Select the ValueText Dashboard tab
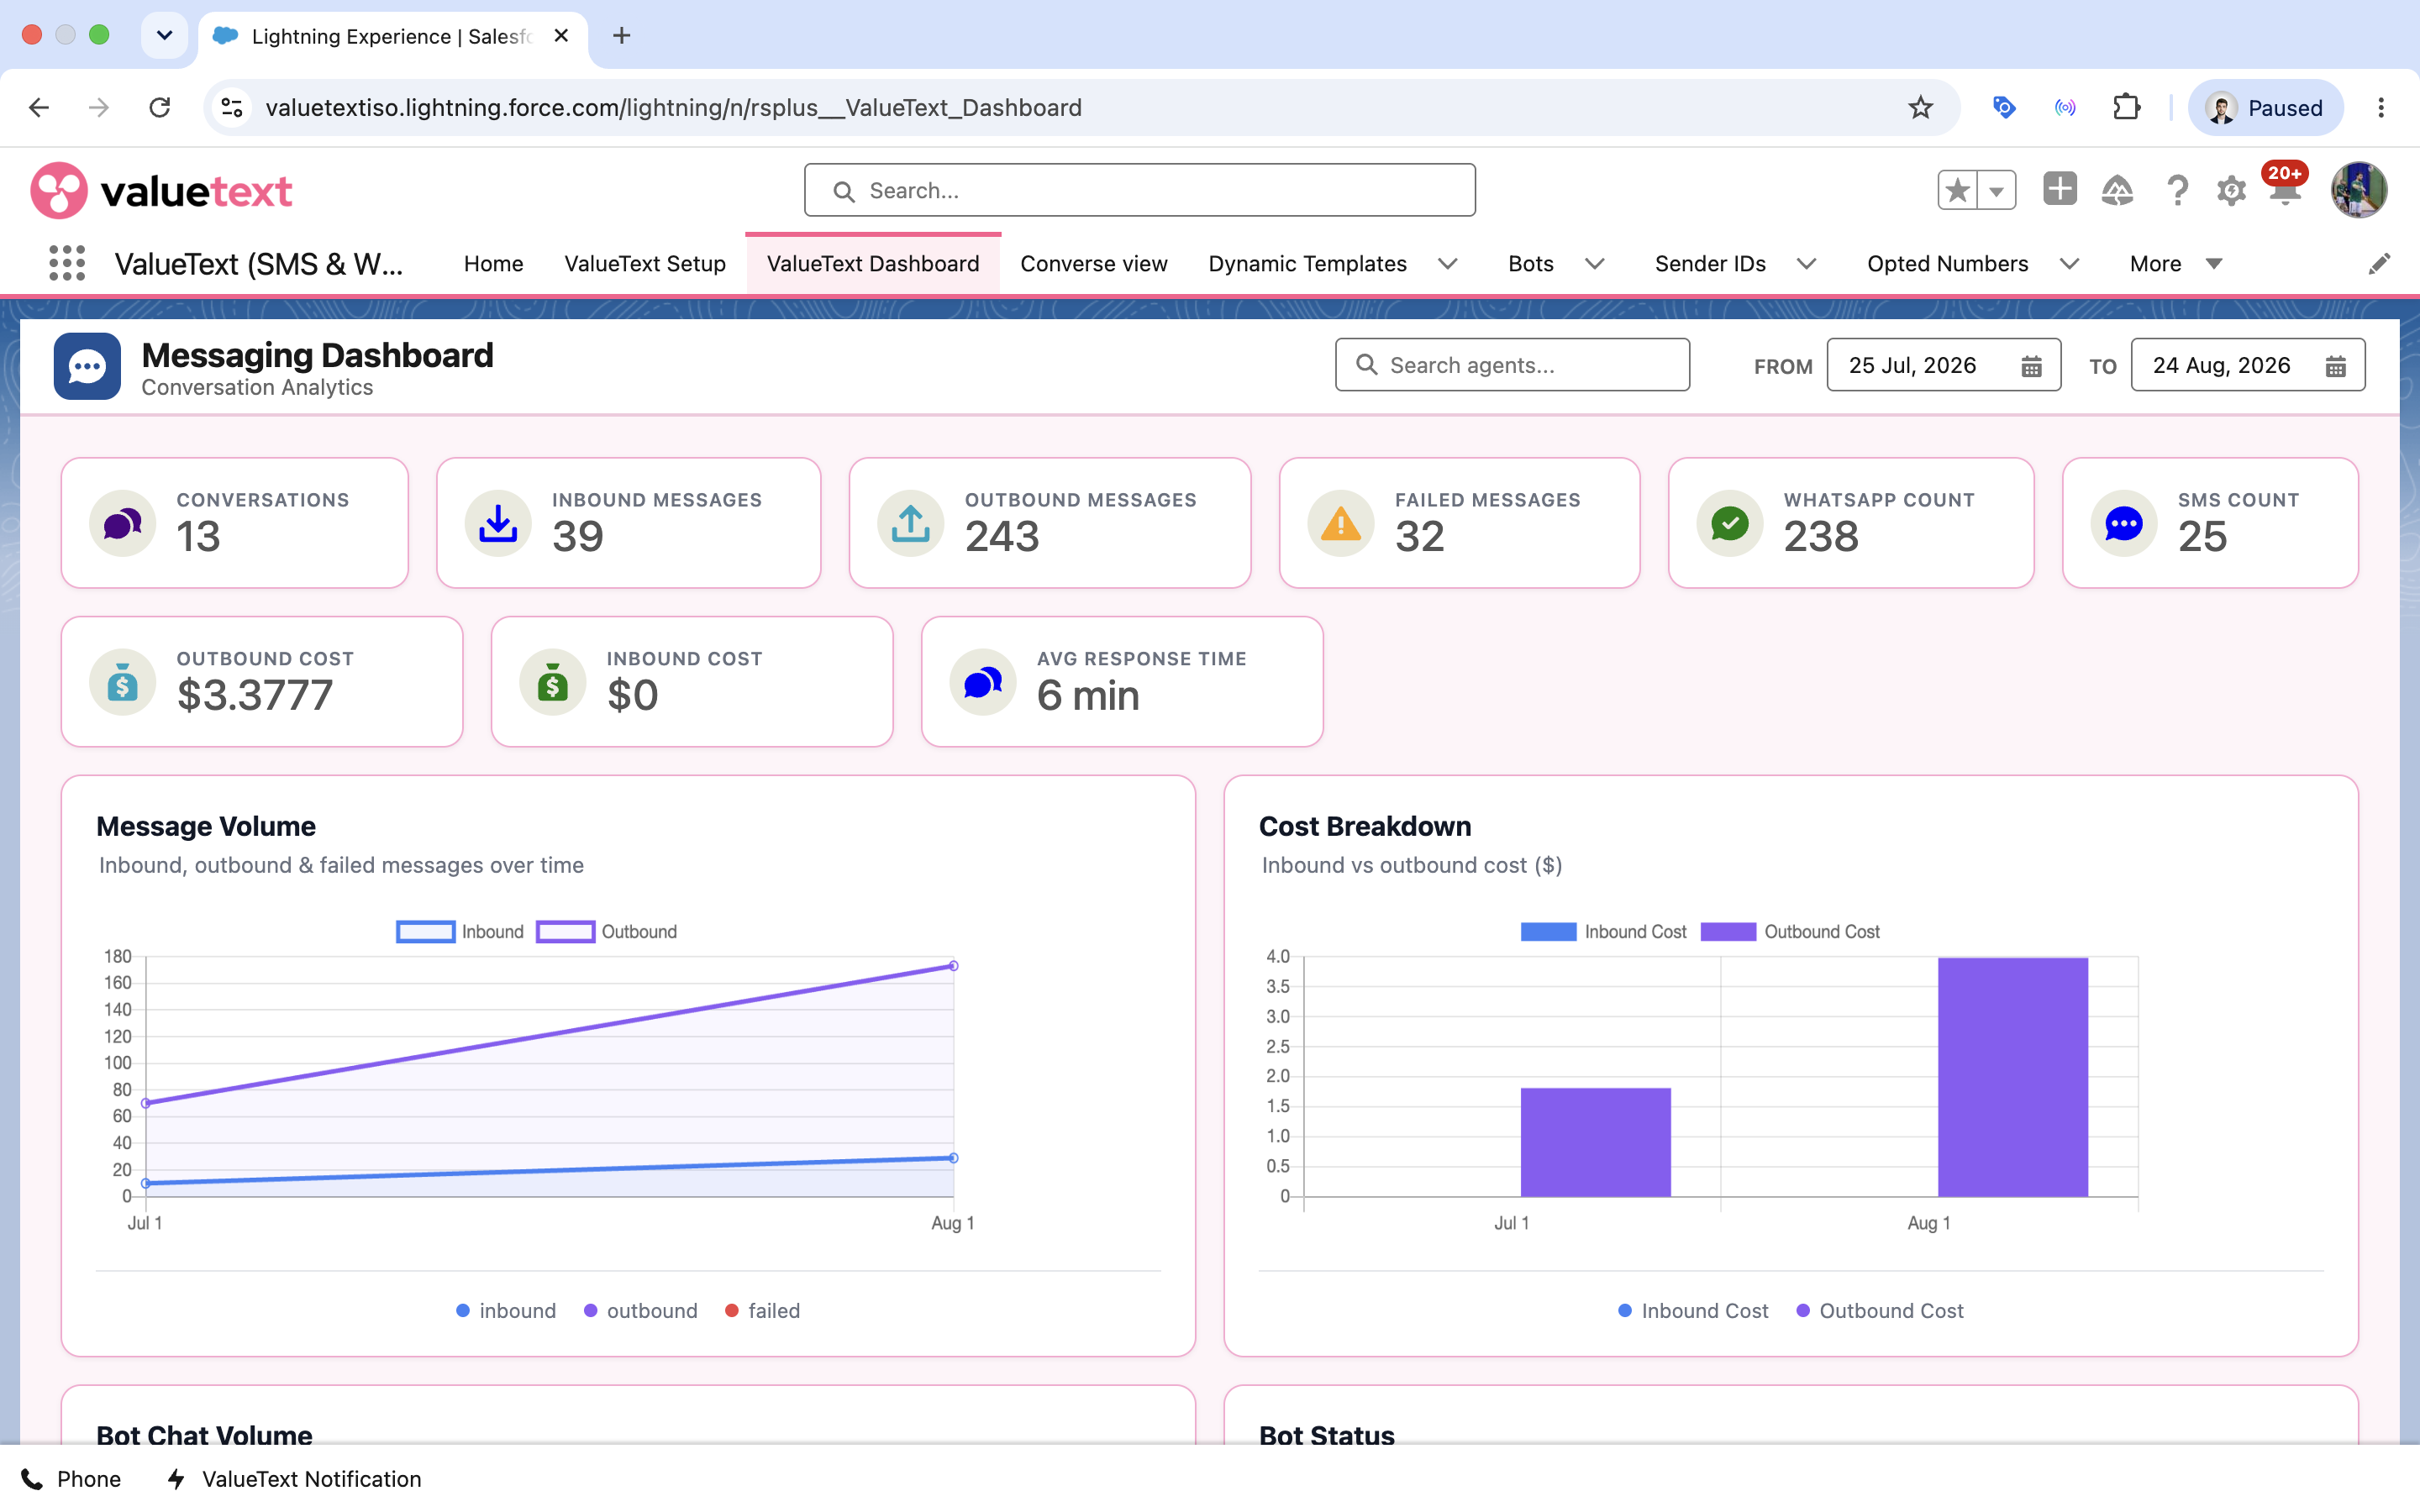This screenshot has height=1512, width=2420. (873, 264)
